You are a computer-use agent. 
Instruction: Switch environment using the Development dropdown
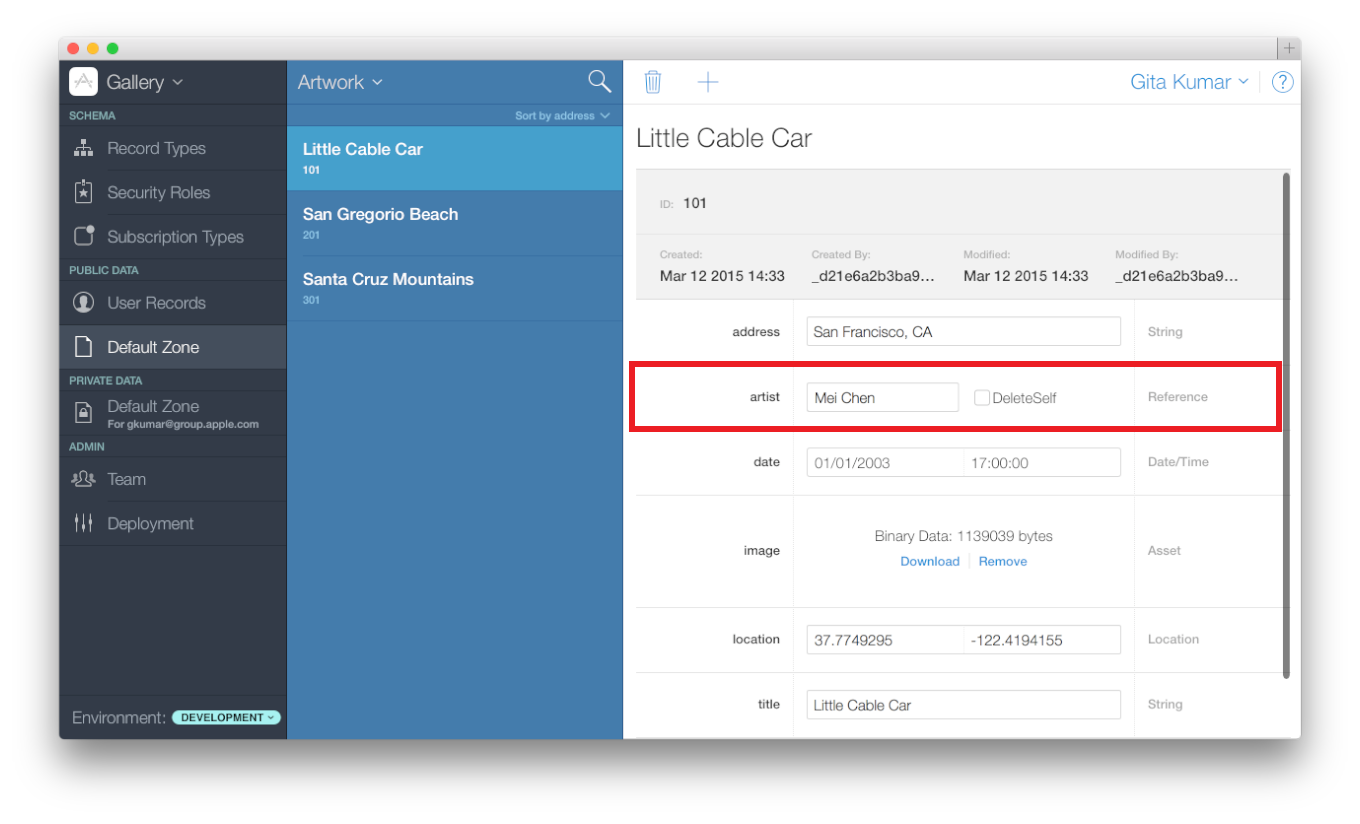pyautogui.click(x=226, y=718)
